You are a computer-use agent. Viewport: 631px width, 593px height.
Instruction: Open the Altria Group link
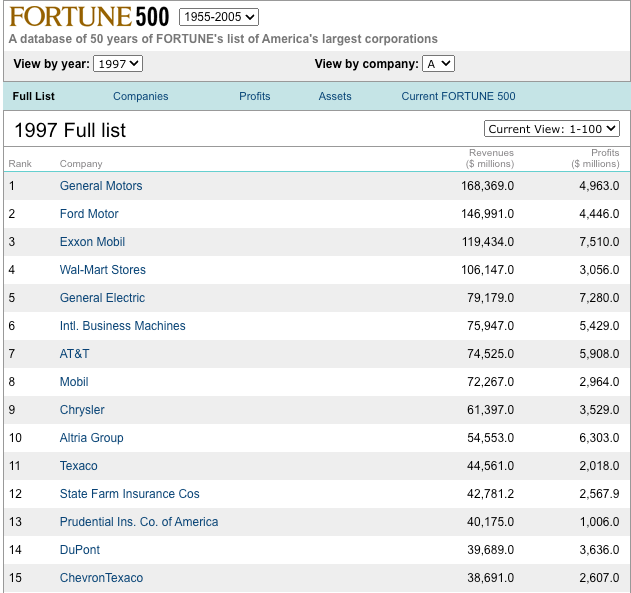tap(91, 438)
